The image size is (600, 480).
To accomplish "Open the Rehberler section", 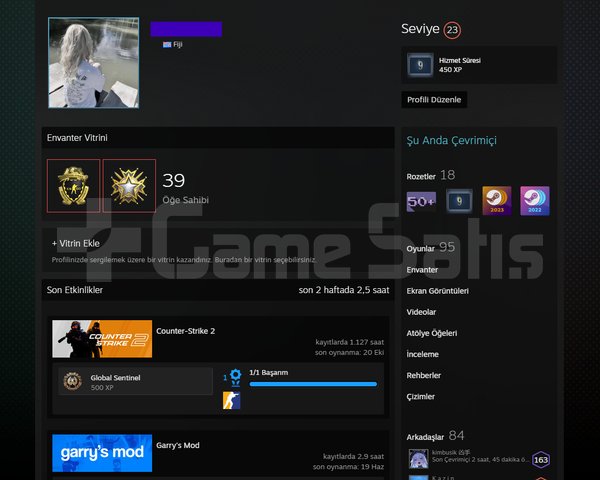I will (424, 375).
